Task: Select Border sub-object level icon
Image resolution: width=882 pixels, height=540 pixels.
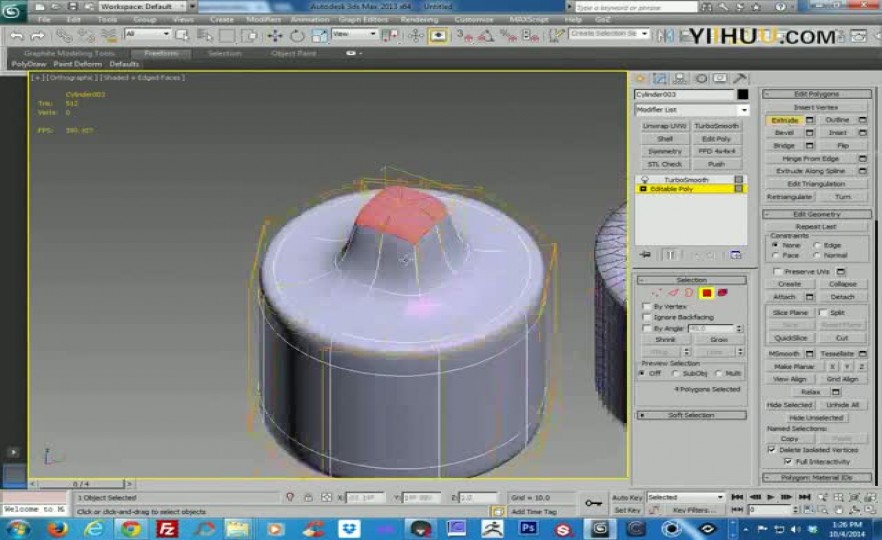Action: pyautogui.click(x=689, y=292)
